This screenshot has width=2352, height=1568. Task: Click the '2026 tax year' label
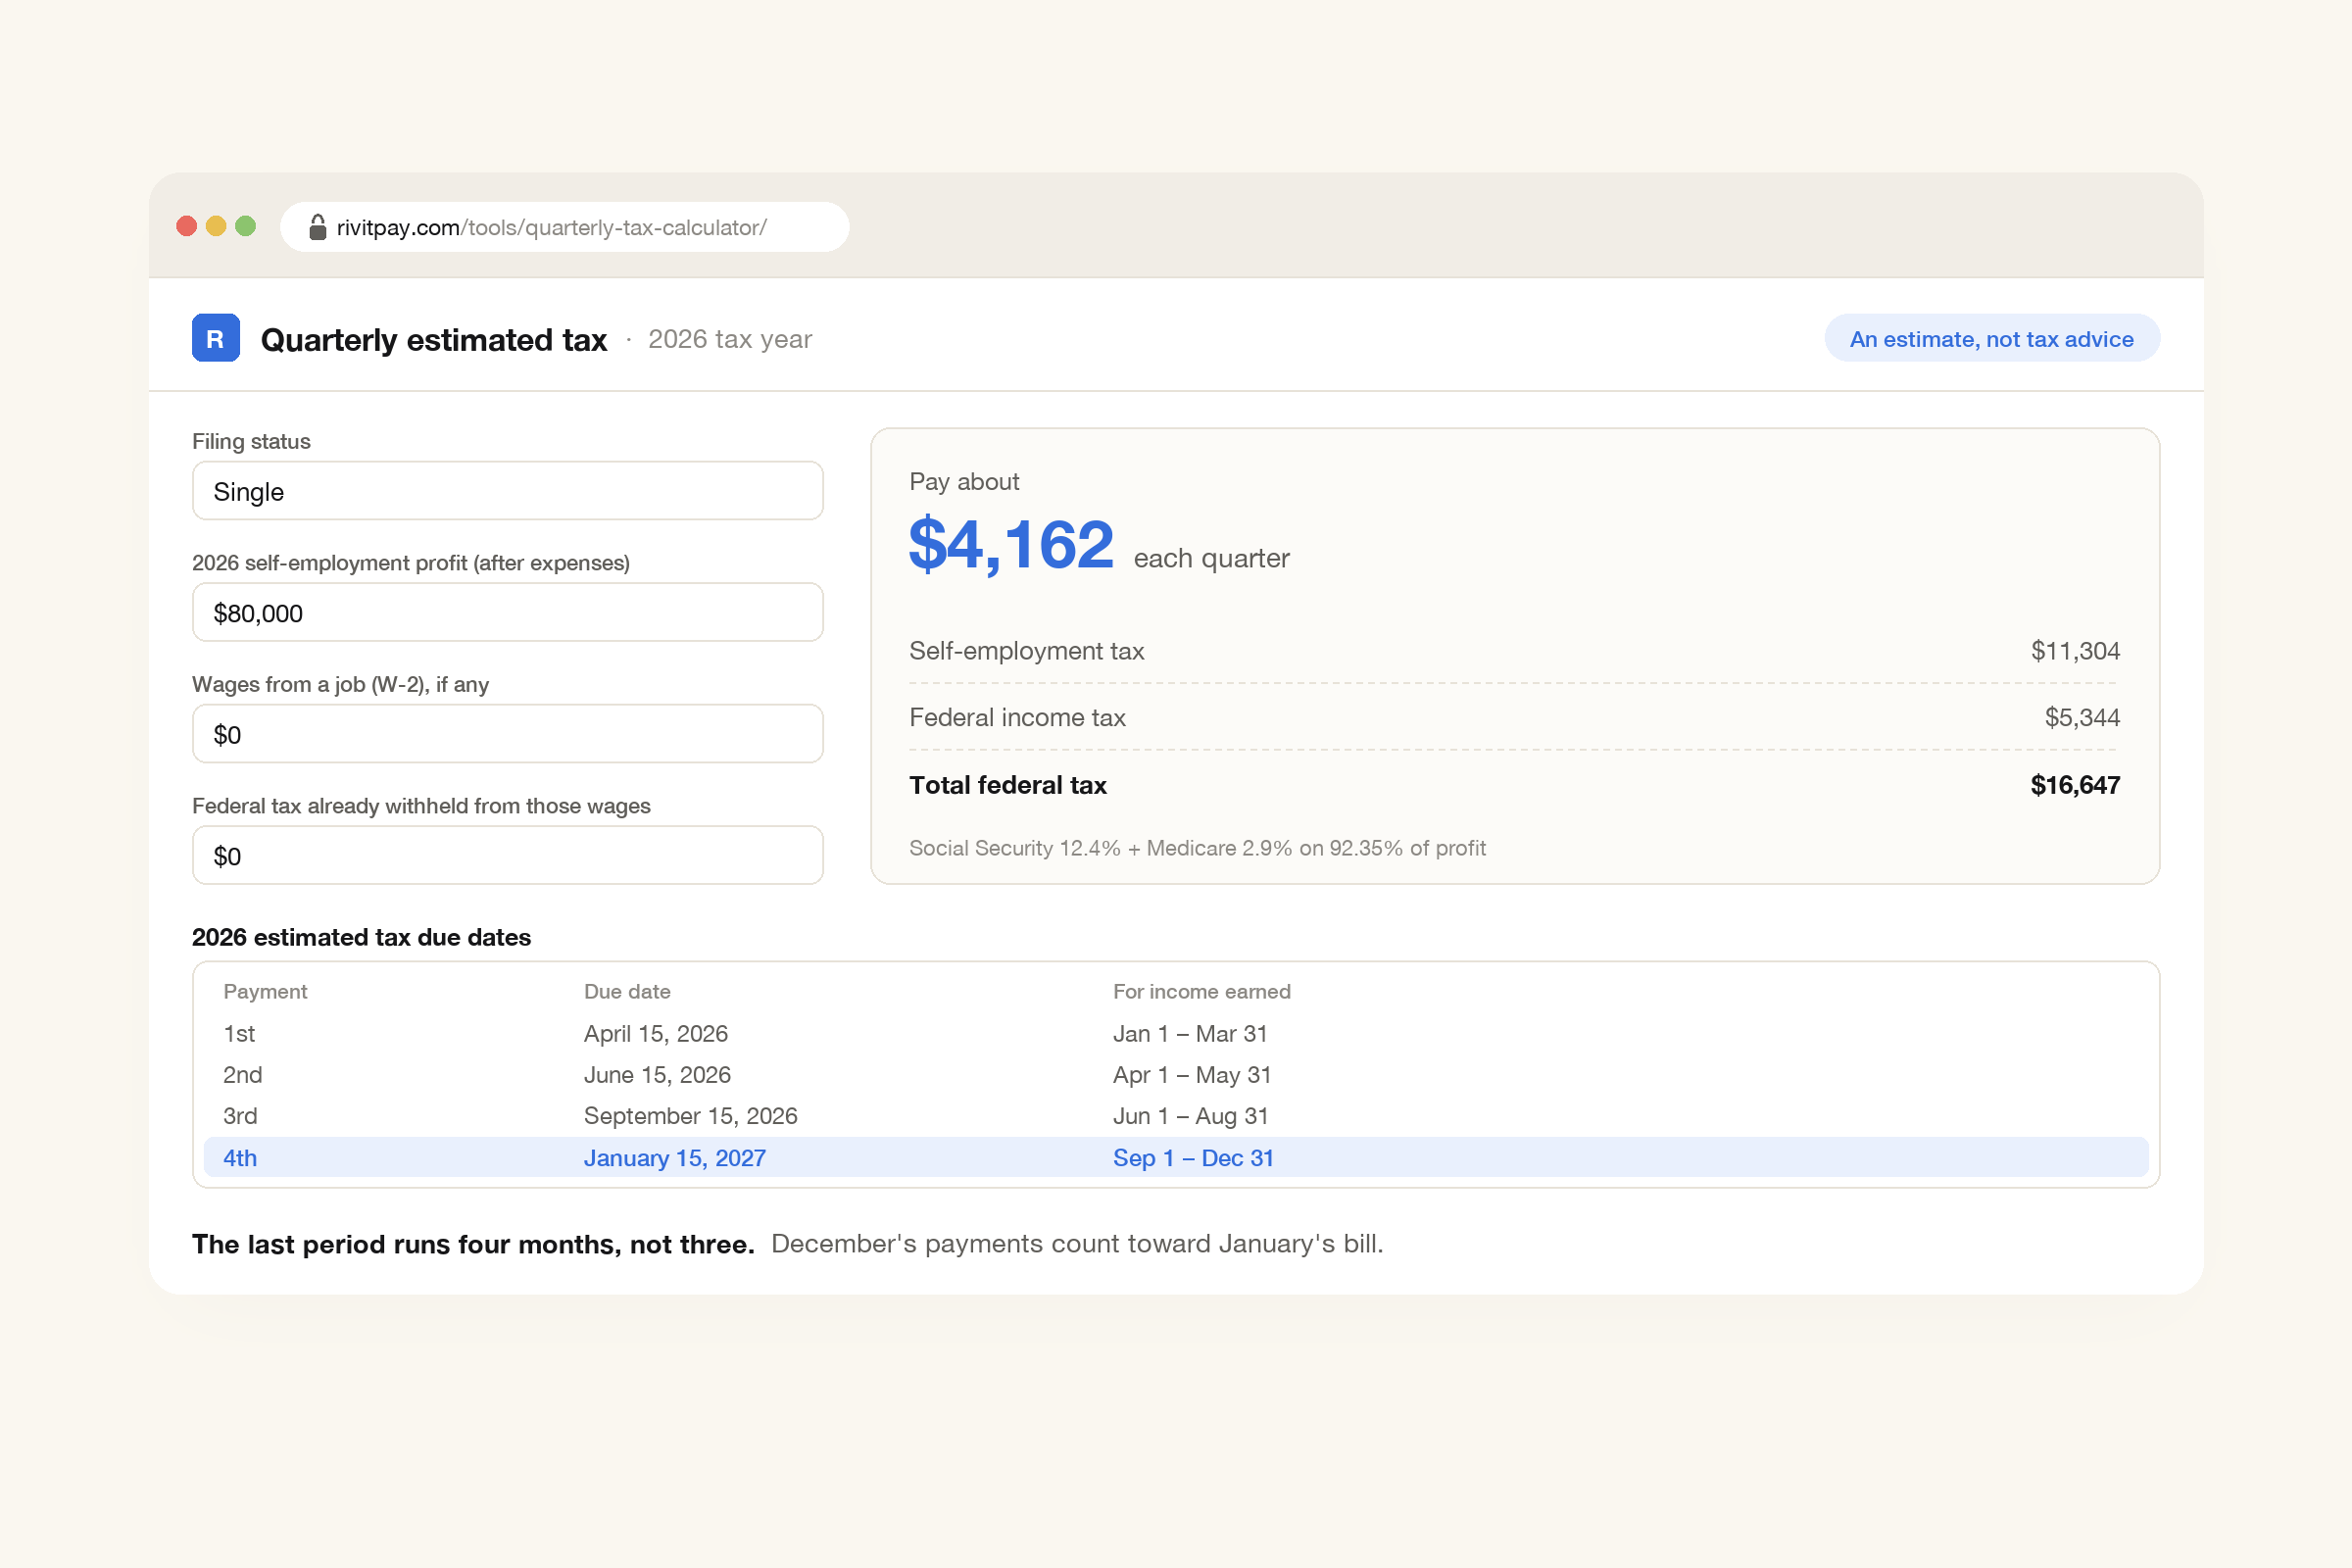(730, 339)
